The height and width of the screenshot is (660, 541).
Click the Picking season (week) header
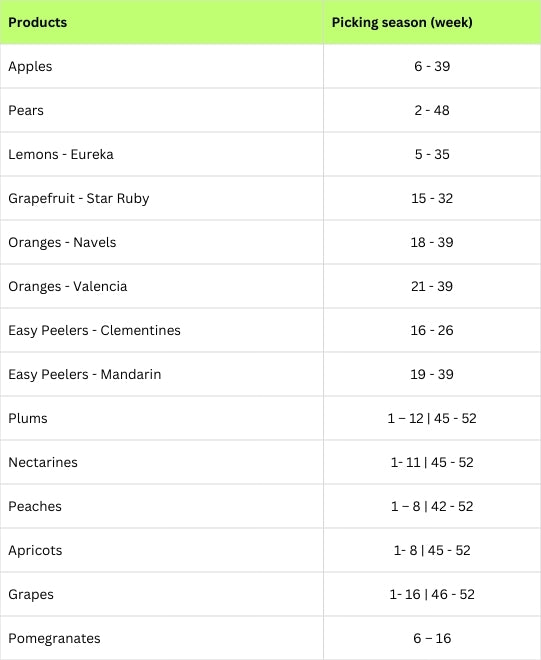(x=402, y=22)
